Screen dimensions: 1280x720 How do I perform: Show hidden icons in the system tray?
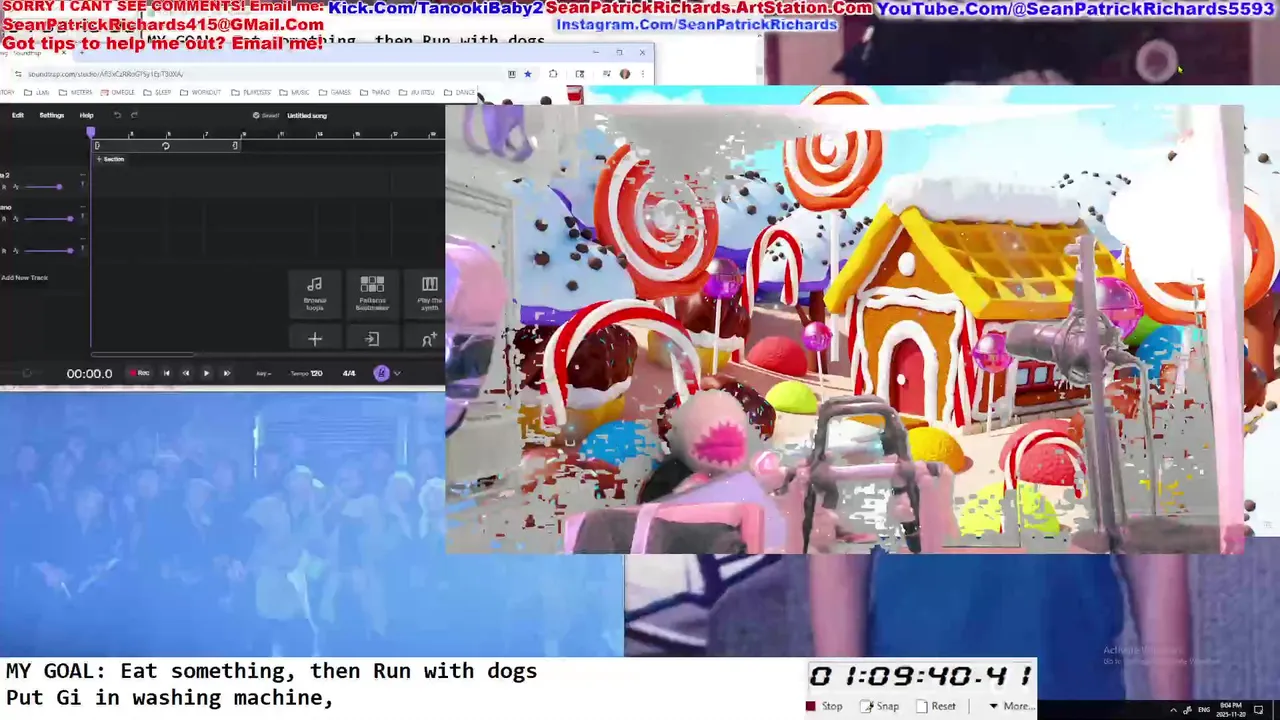click(x=1173, y=711)
